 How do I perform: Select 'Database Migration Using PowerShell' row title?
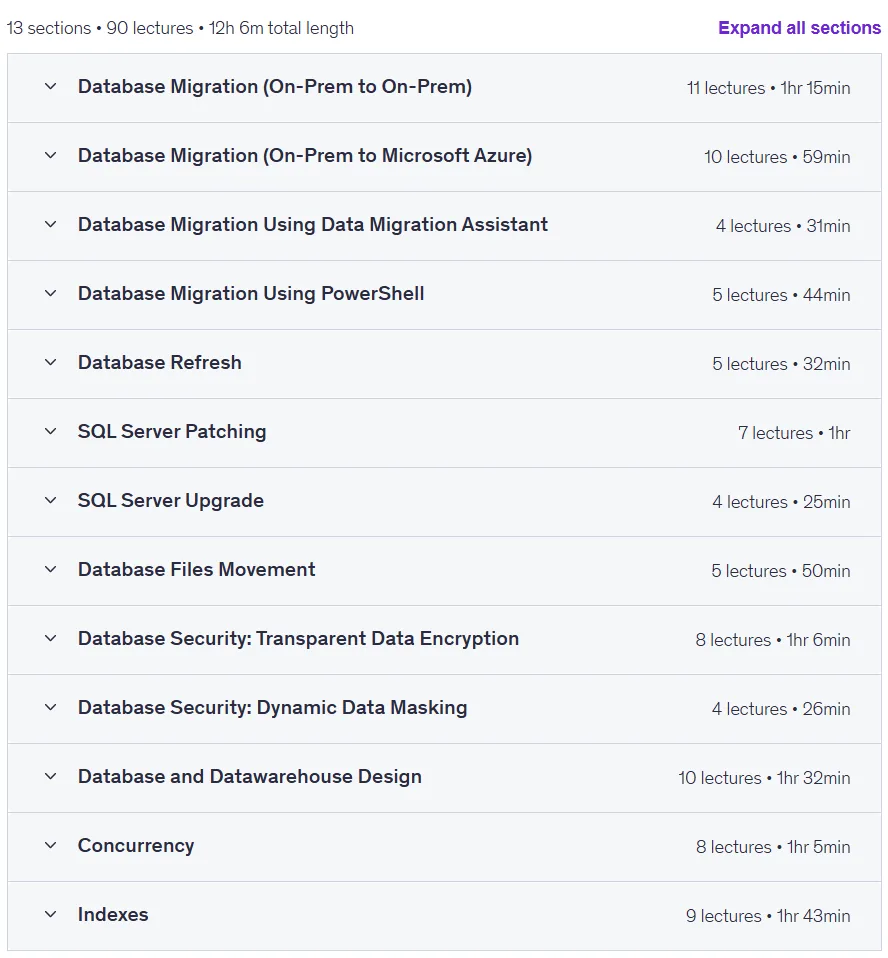coord(251,294)
